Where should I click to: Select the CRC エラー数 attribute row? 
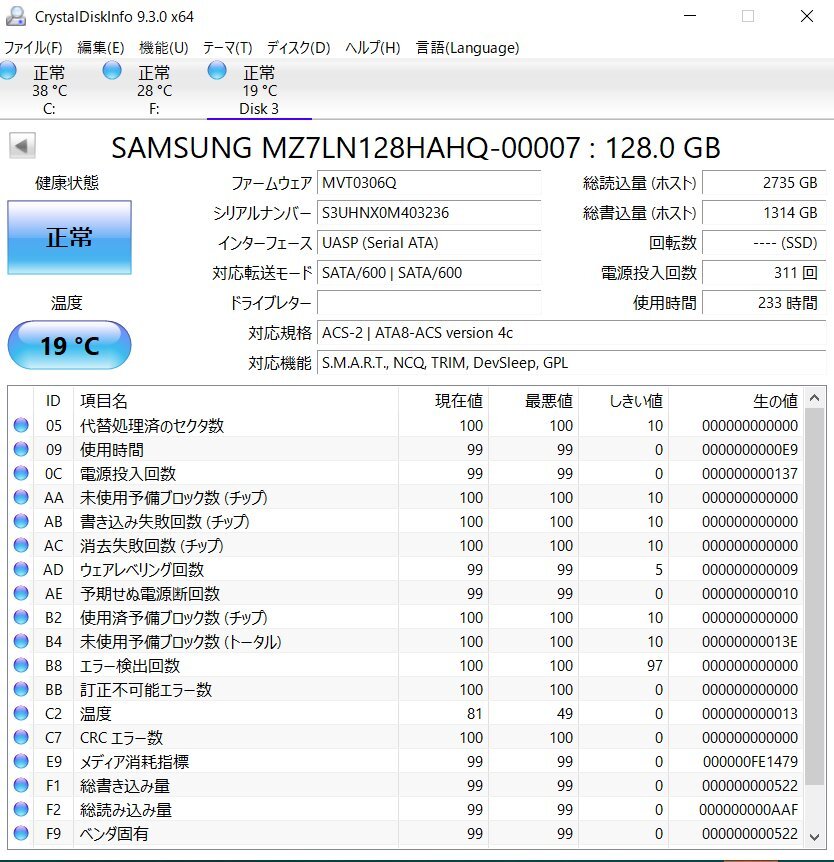tap(407, 737)
